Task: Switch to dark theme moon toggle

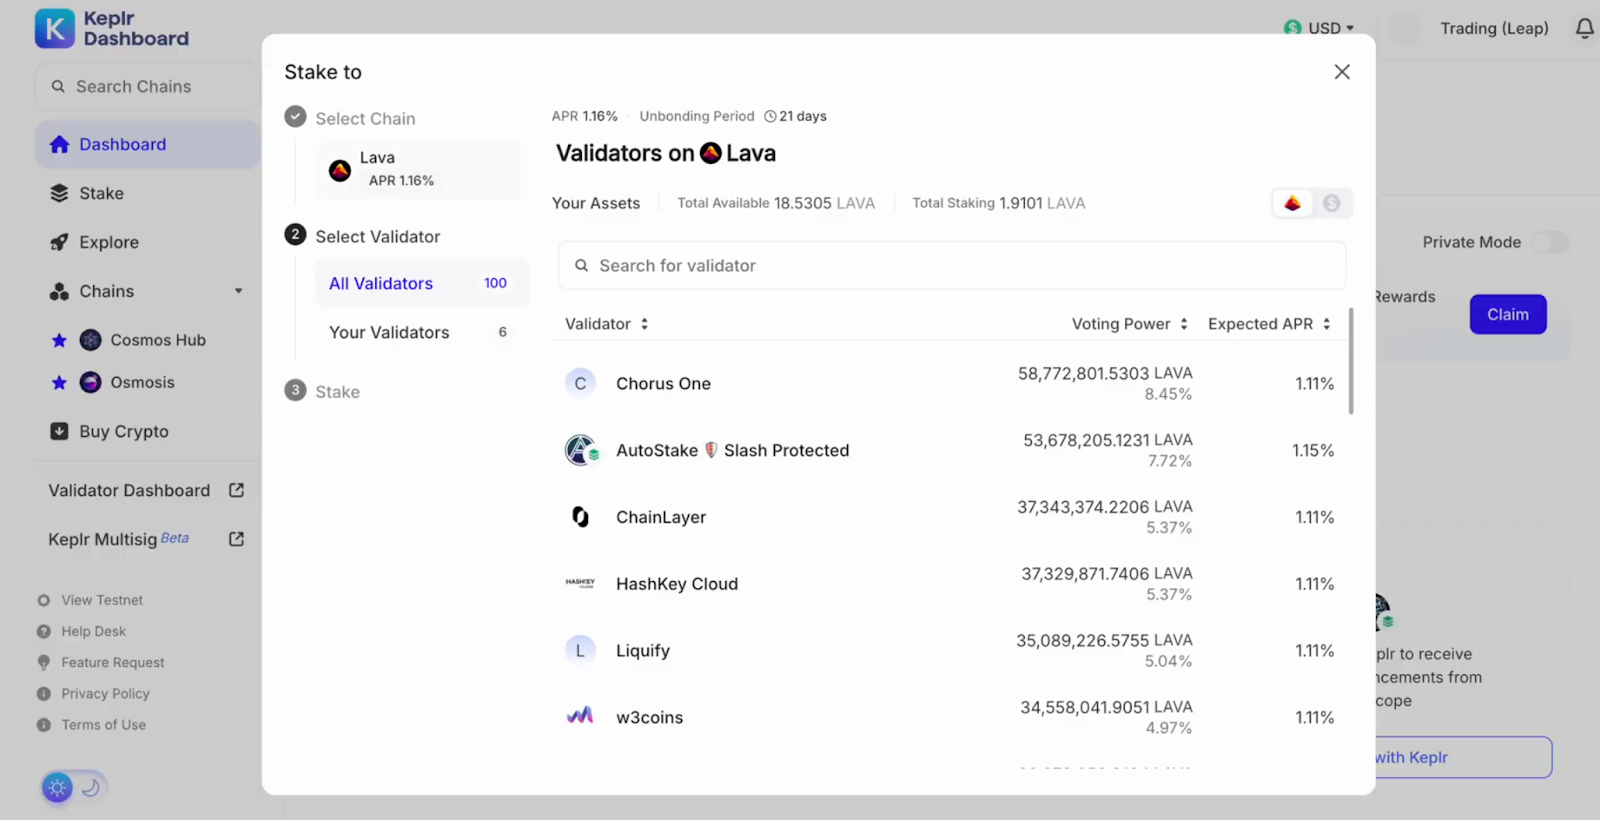Action: click(x=91, y=787)
